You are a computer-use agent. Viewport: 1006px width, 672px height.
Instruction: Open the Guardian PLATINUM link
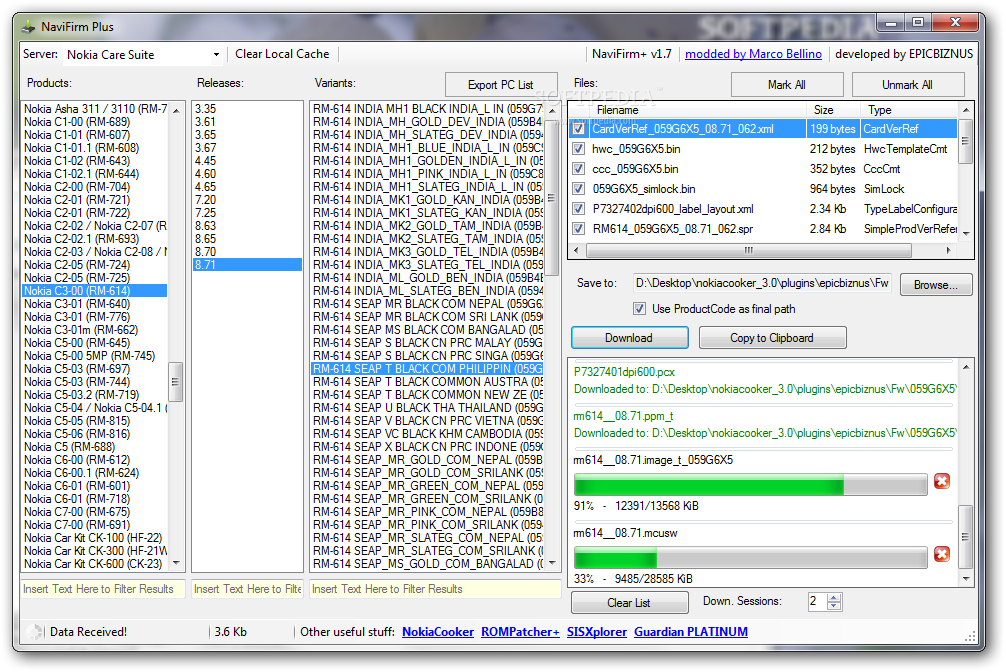[x=691, y=632]
